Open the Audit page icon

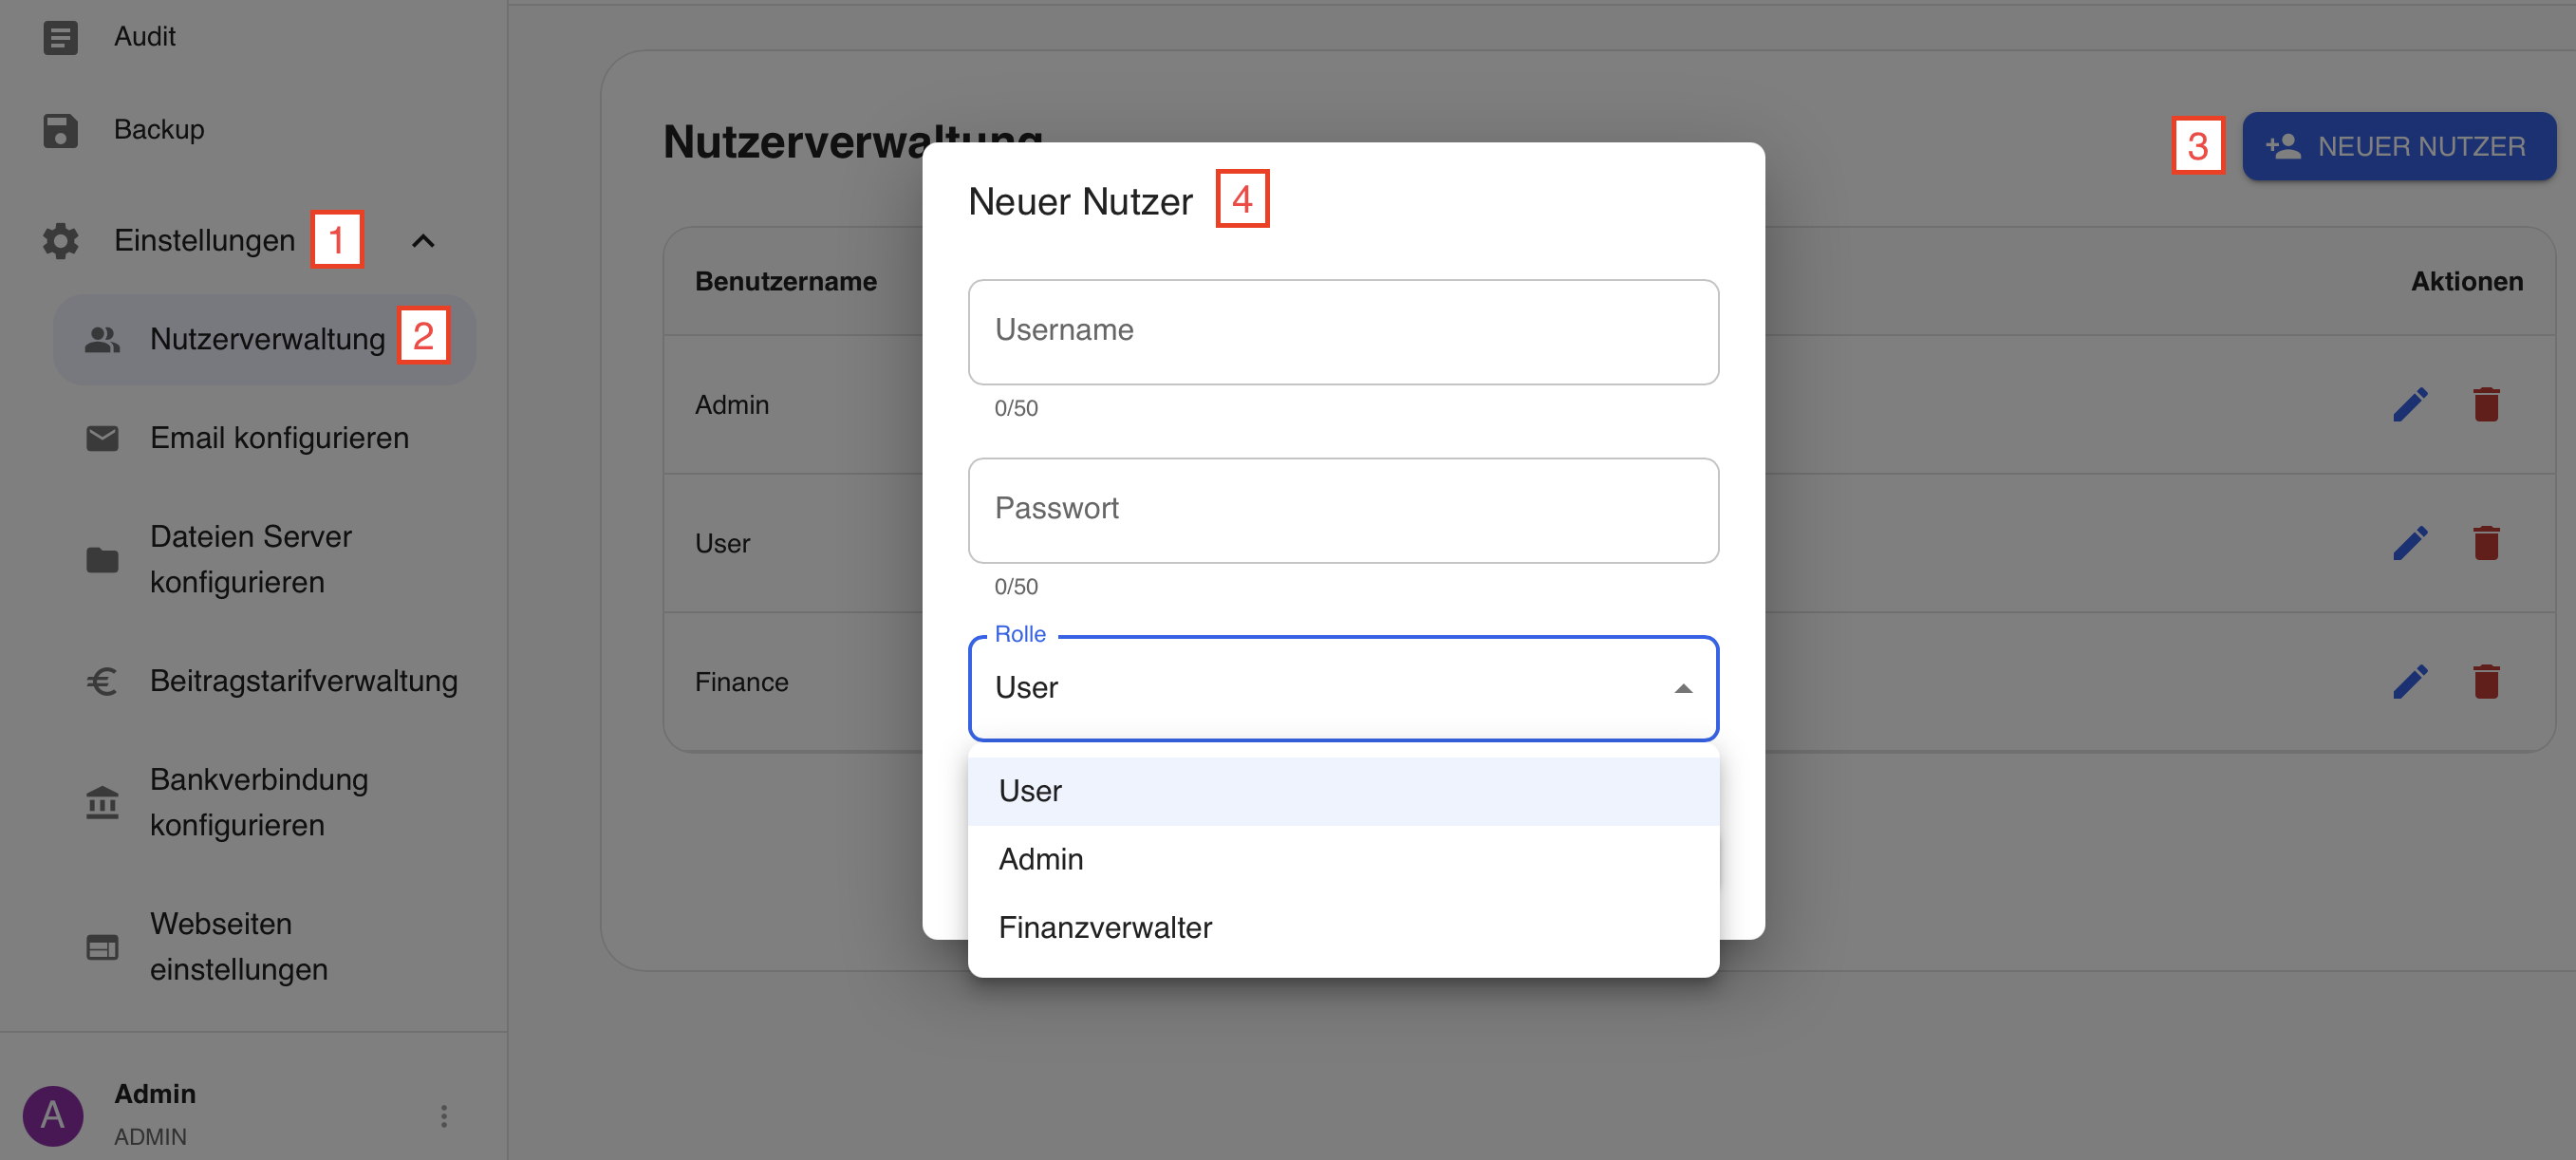tap(60, 37)
